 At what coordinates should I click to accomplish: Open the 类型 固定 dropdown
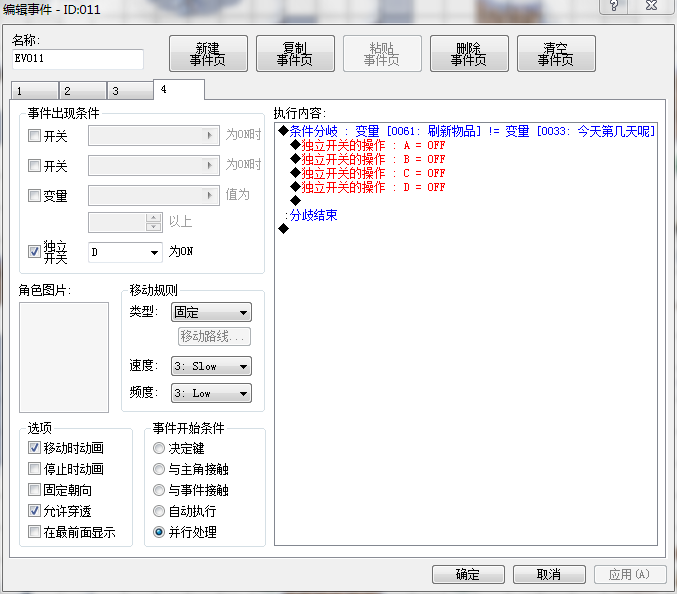pos(212,312)
